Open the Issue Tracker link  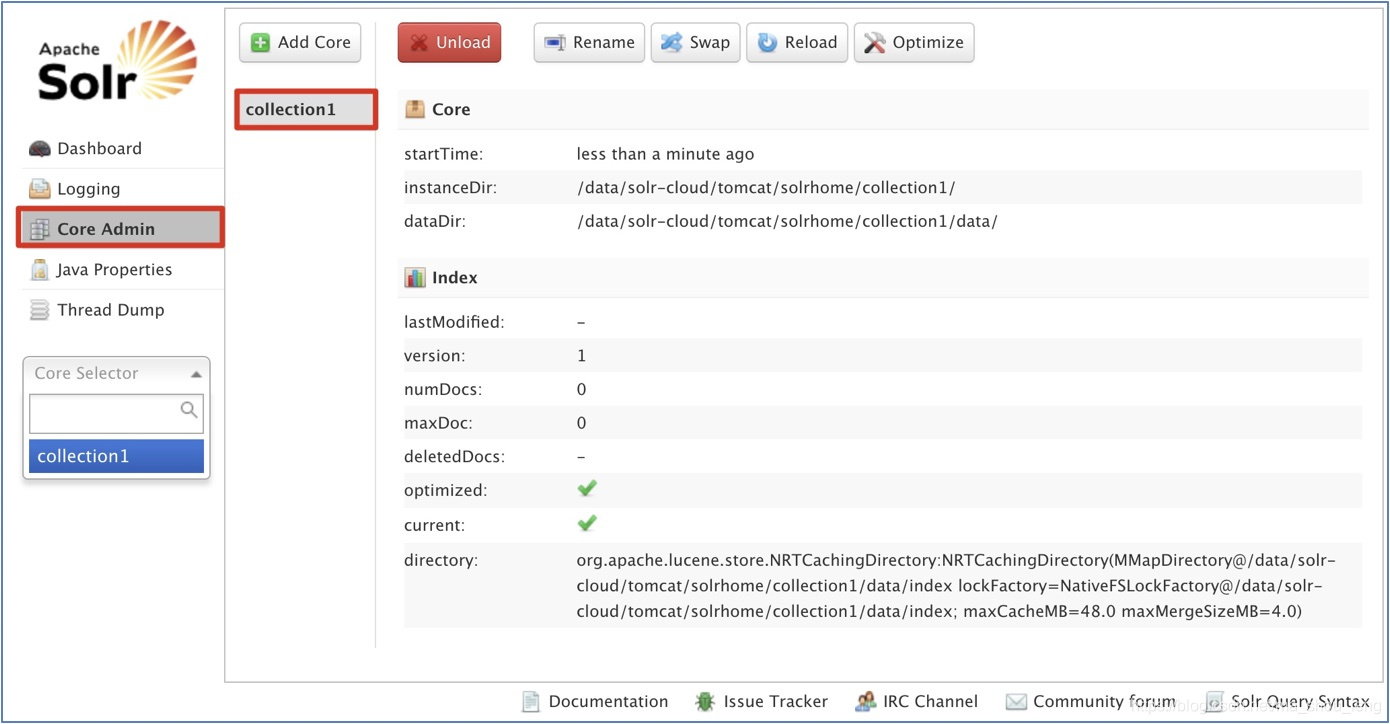(776, 702)
